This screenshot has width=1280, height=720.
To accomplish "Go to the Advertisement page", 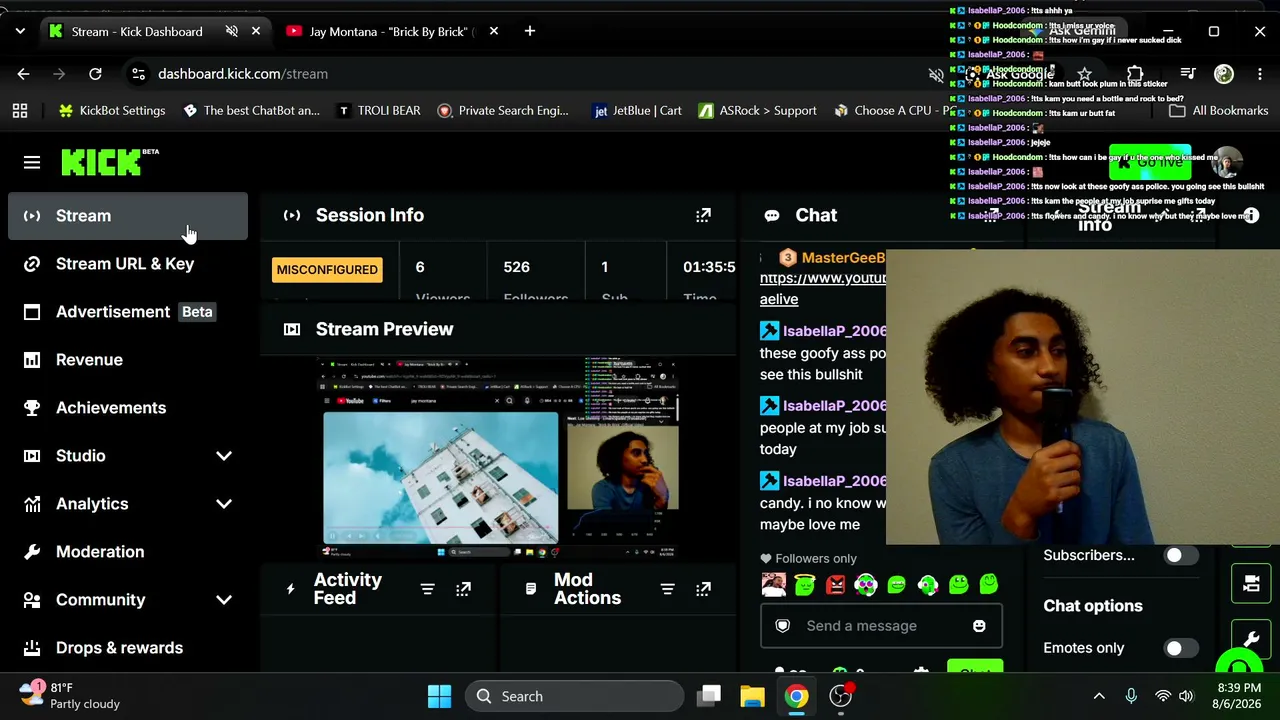I will click(x=128, y=312).
